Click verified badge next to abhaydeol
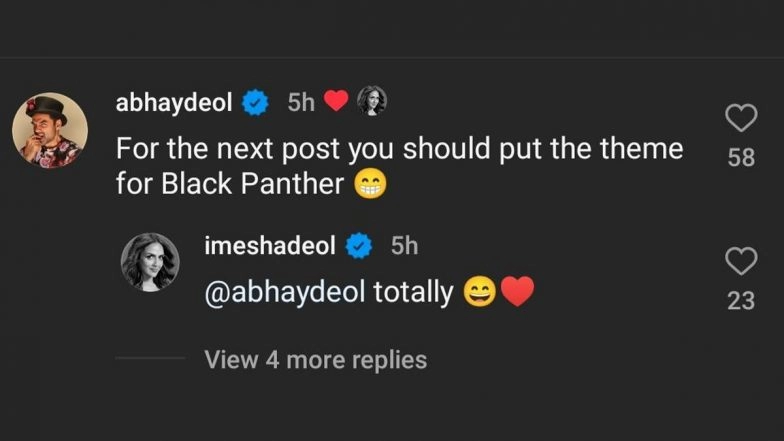Image resolution: width=784 pixels, height=441 pixels. [x=257, y=101]
